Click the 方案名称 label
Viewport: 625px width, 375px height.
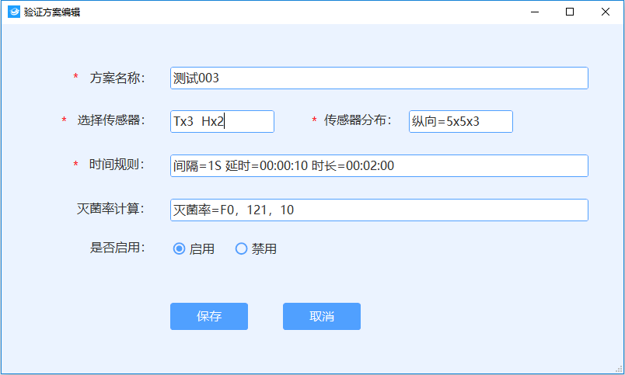(117, 78)
